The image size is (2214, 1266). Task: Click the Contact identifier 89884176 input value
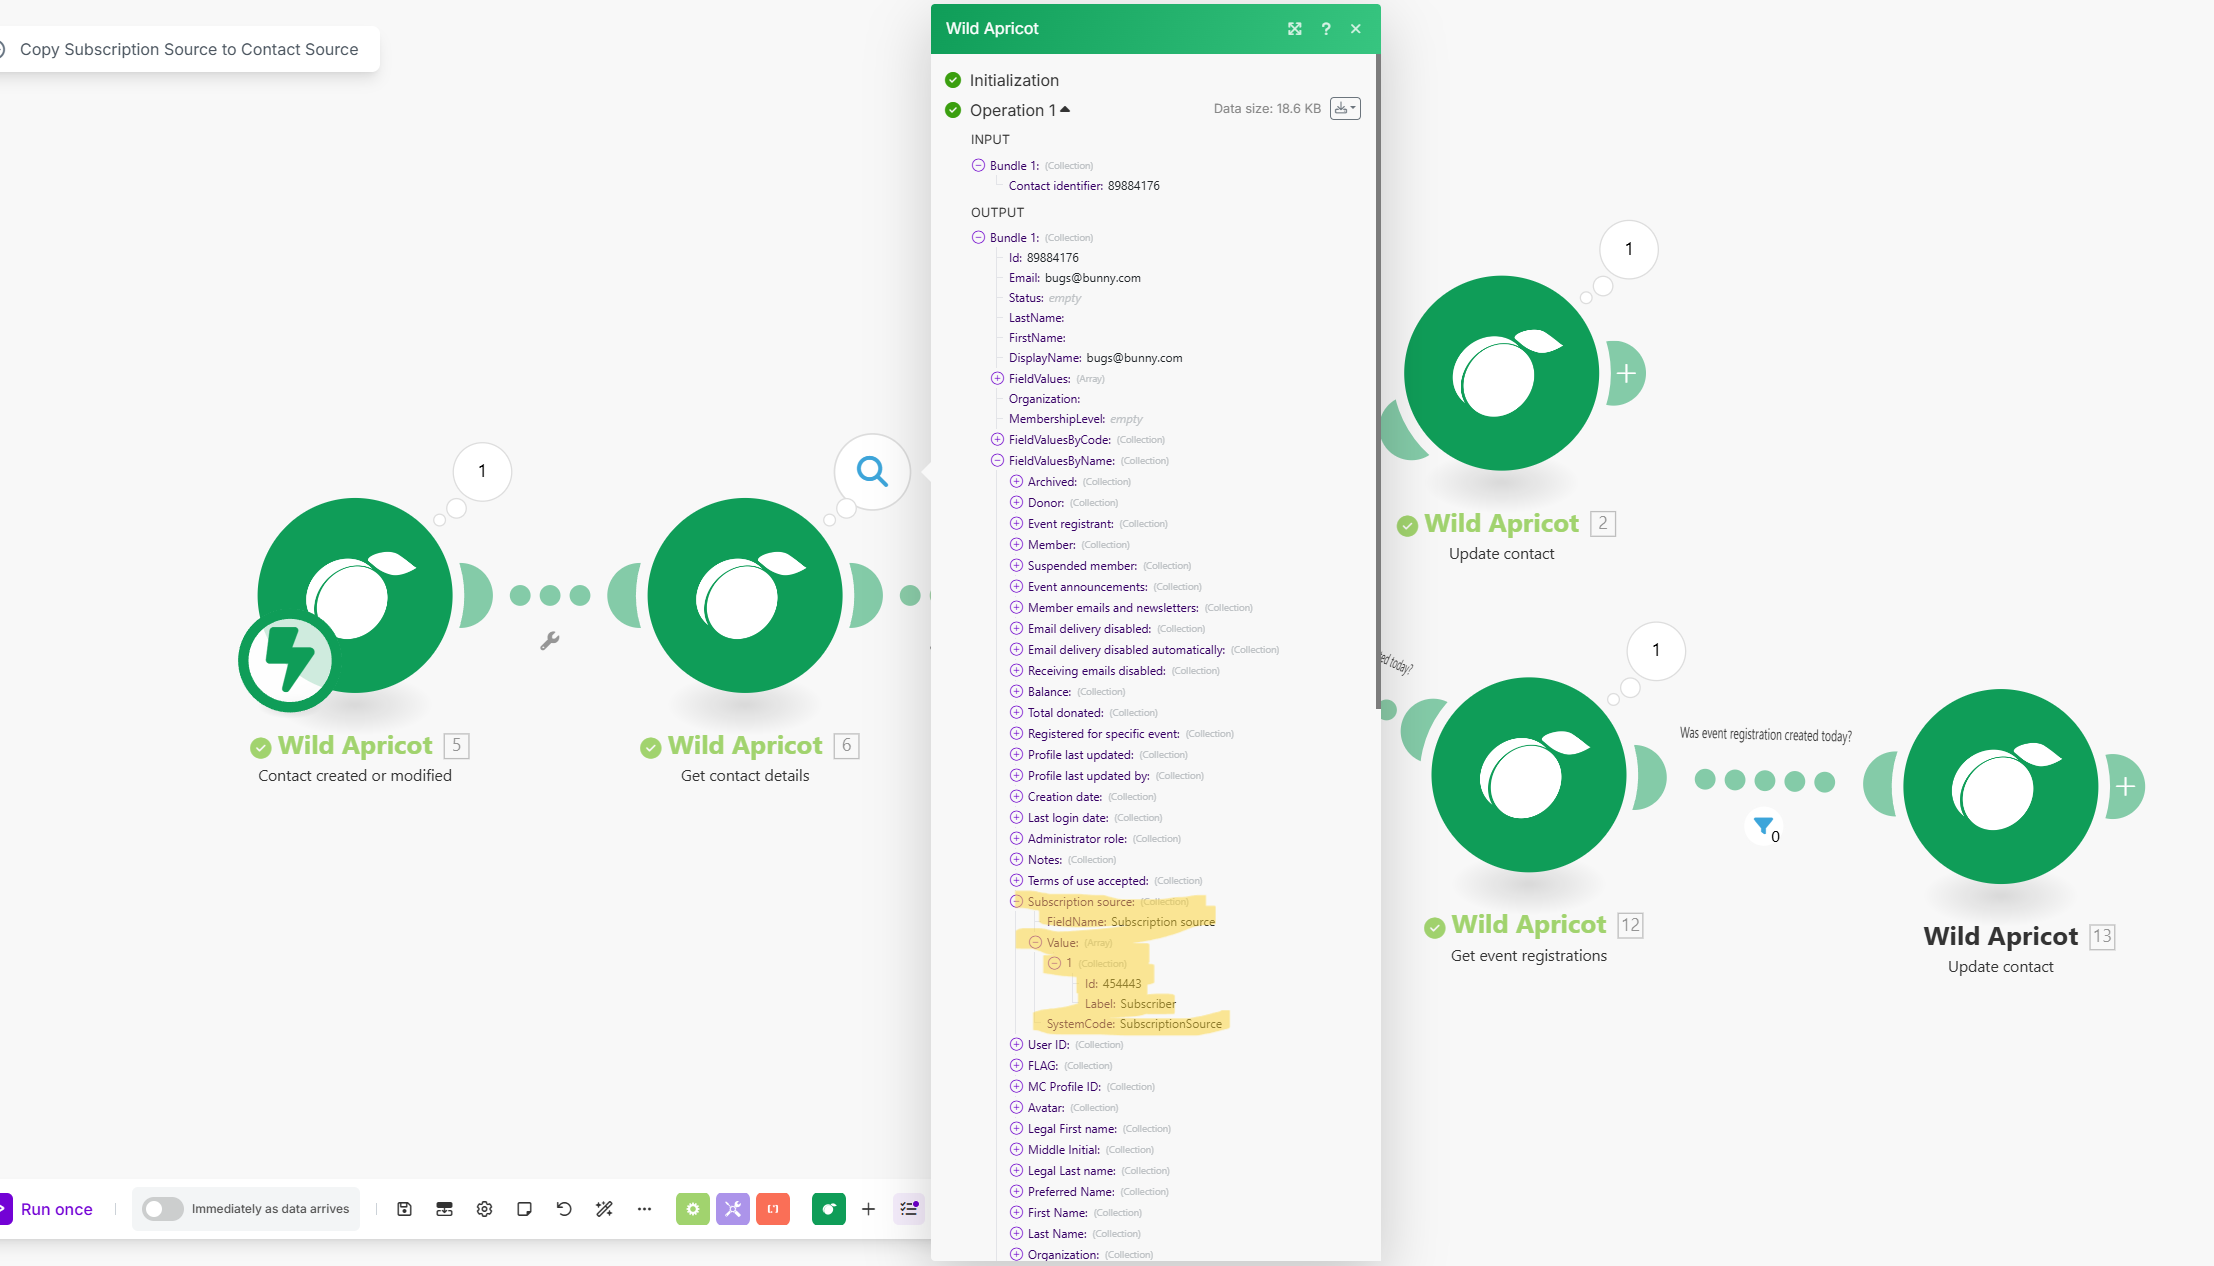pyautogui.click(x=1133, y=185)
